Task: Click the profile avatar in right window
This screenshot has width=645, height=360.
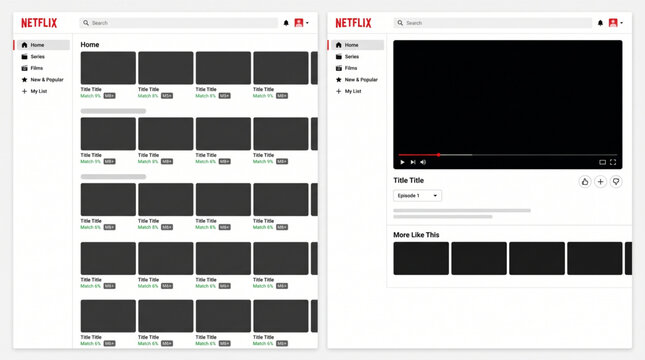Action: tap(613, 23)
